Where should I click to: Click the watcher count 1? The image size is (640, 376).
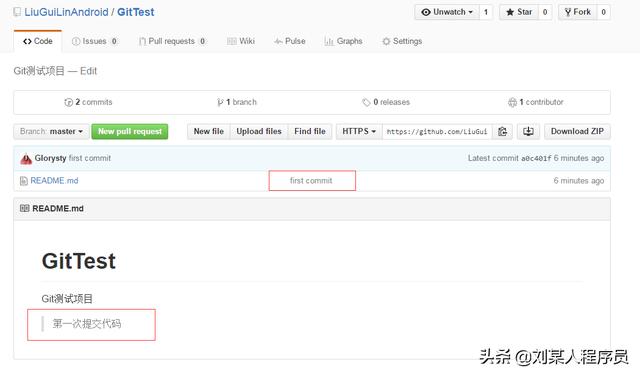pyautogui.click(x=486, y=12)
